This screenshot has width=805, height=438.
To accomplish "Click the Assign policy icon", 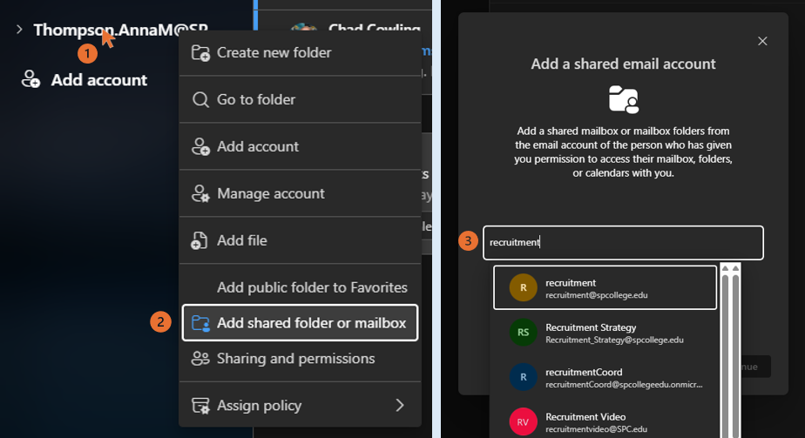I will click(x=200, y=406).
